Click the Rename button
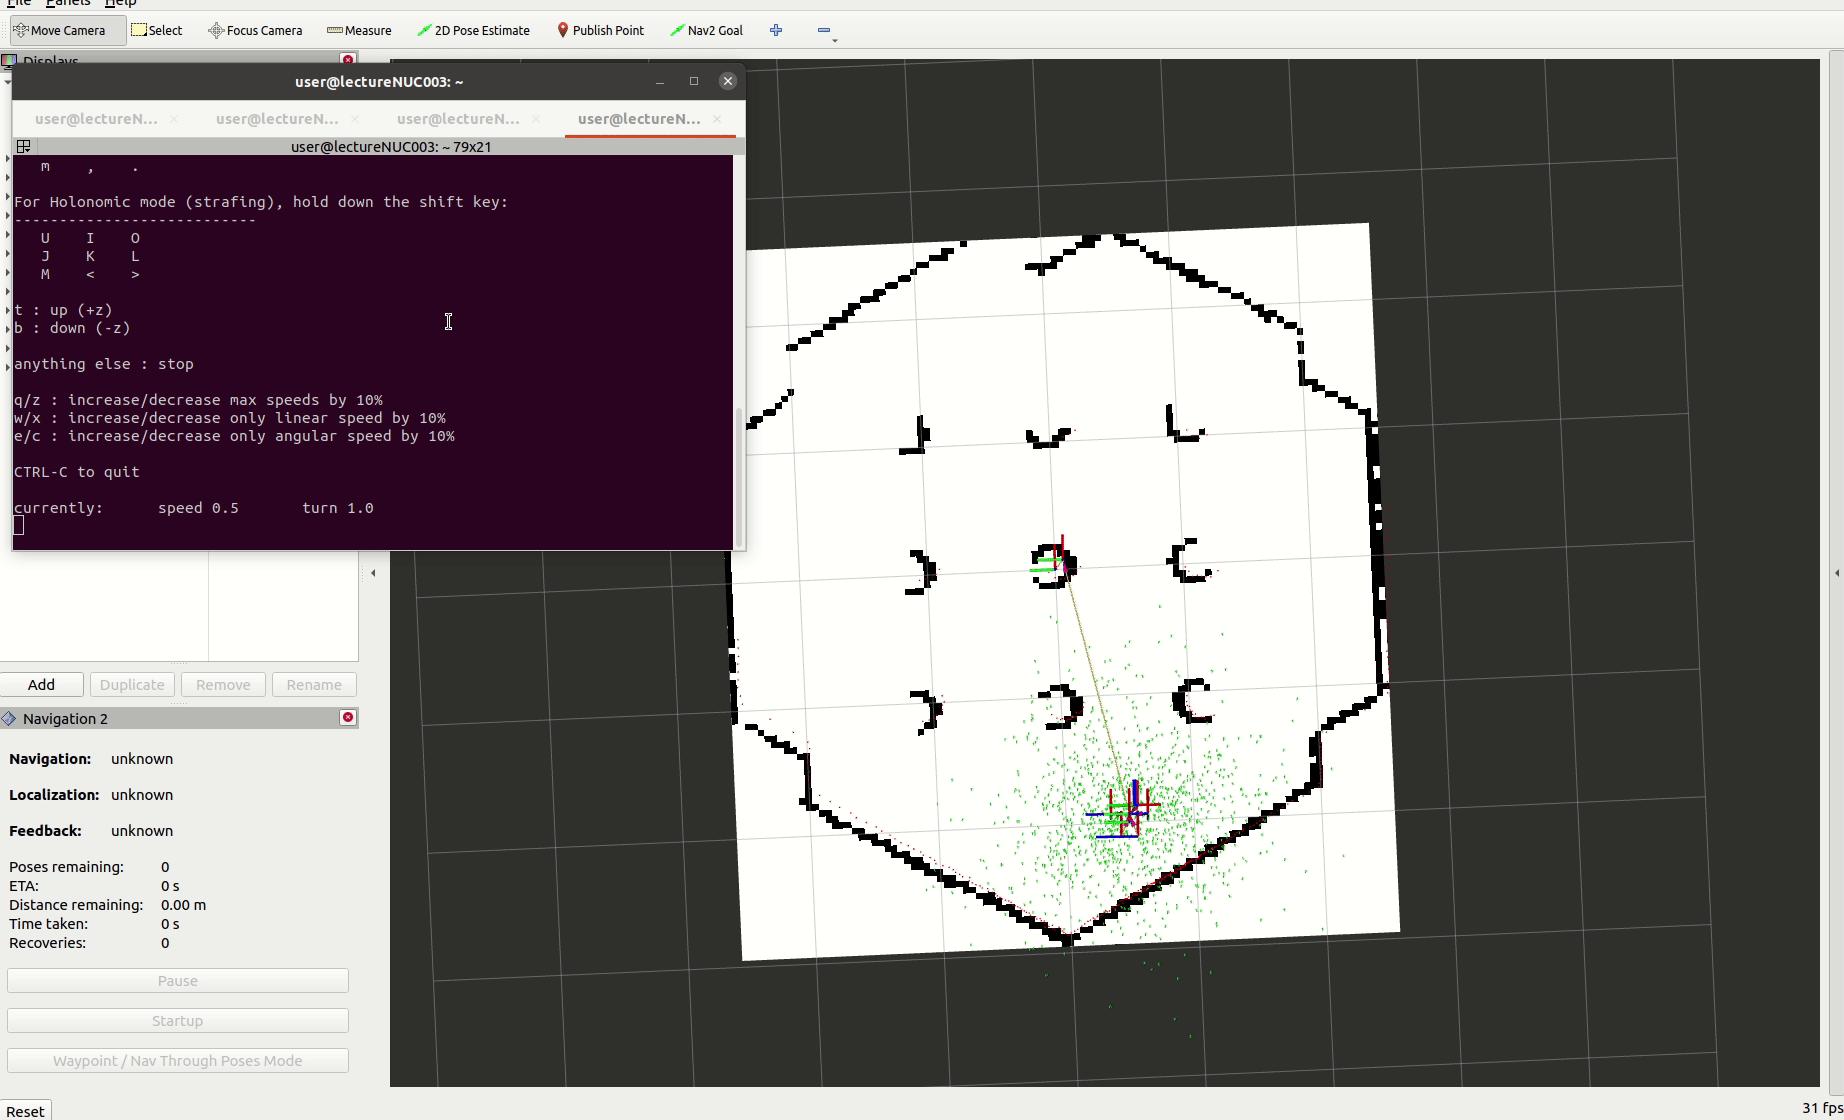The height and width of the screenshot is (1120, 1844). (314, 684)
